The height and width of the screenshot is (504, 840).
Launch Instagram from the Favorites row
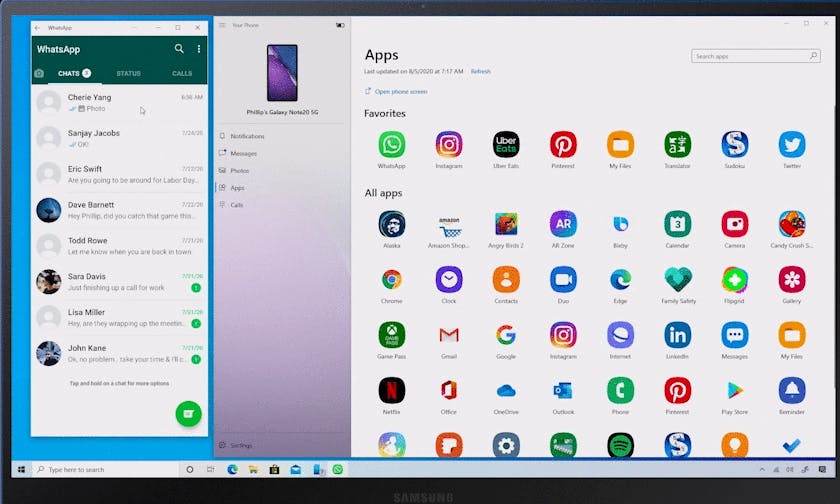[x=449, y=145]
